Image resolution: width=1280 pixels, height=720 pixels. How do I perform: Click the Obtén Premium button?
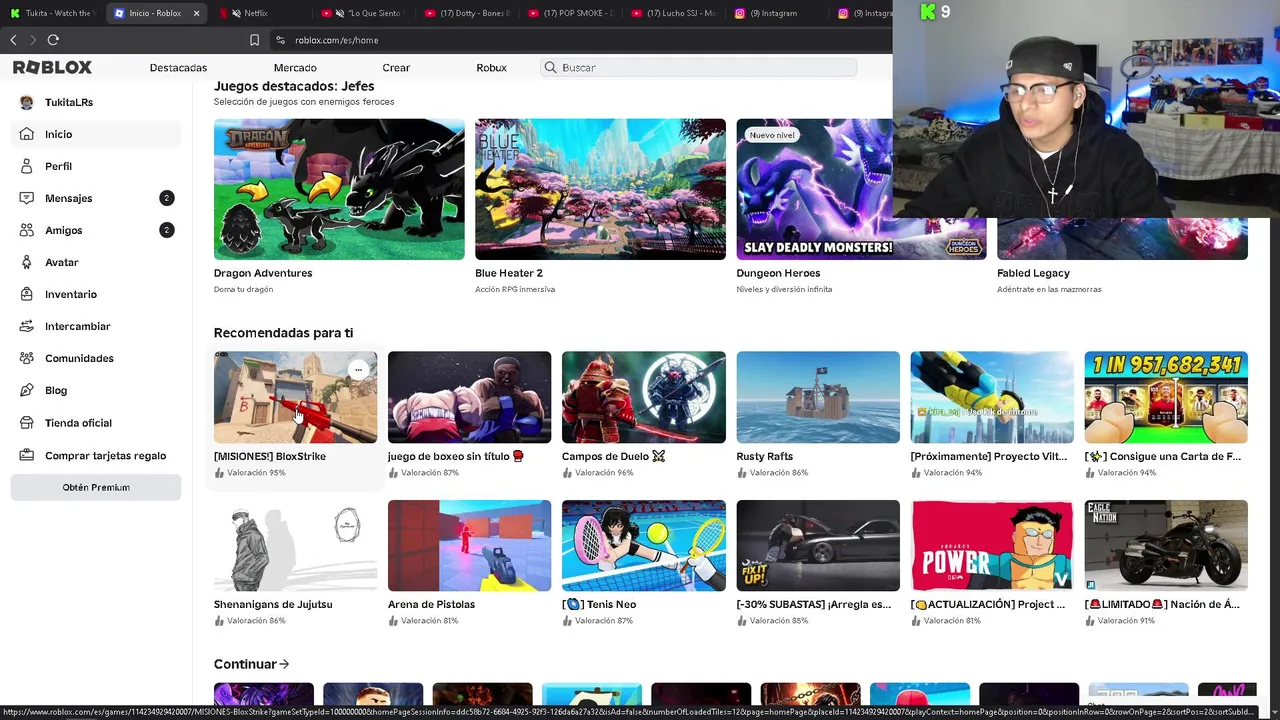[96, 487]
